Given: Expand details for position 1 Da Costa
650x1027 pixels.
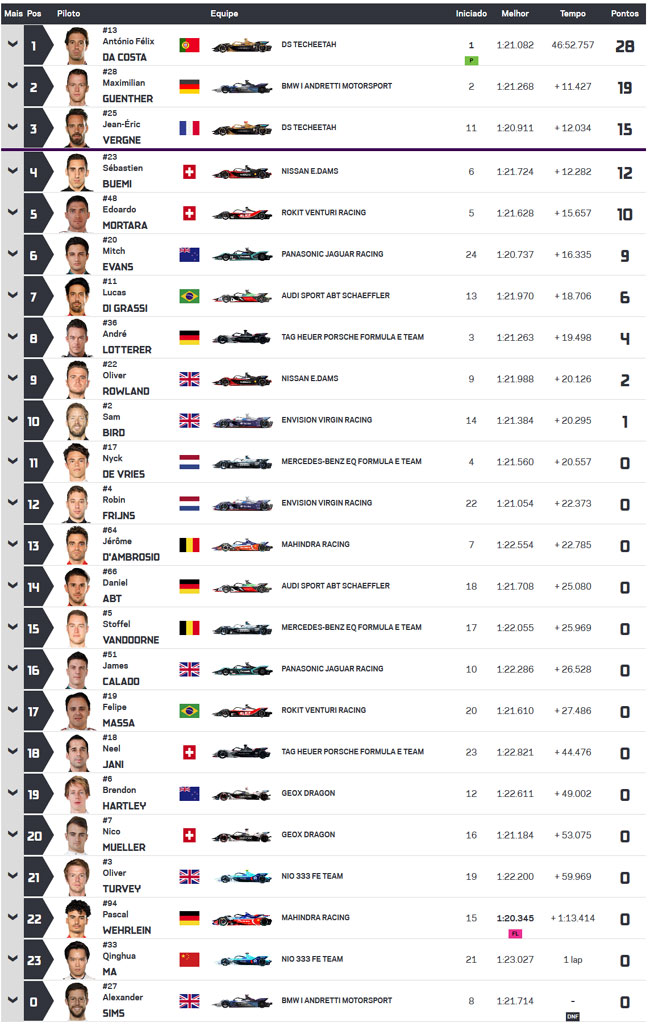Looking at the screenshot, I should coord(12,44).
